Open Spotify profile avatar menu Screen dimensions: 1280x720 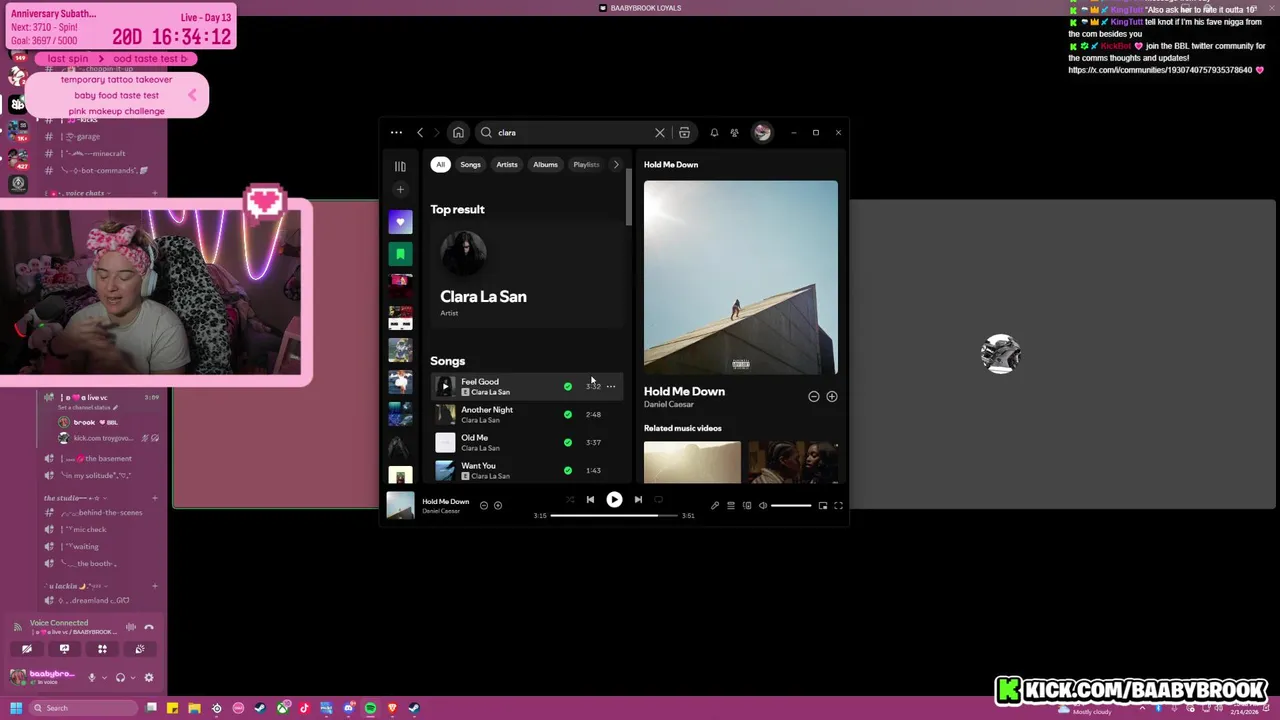[762, 132]
